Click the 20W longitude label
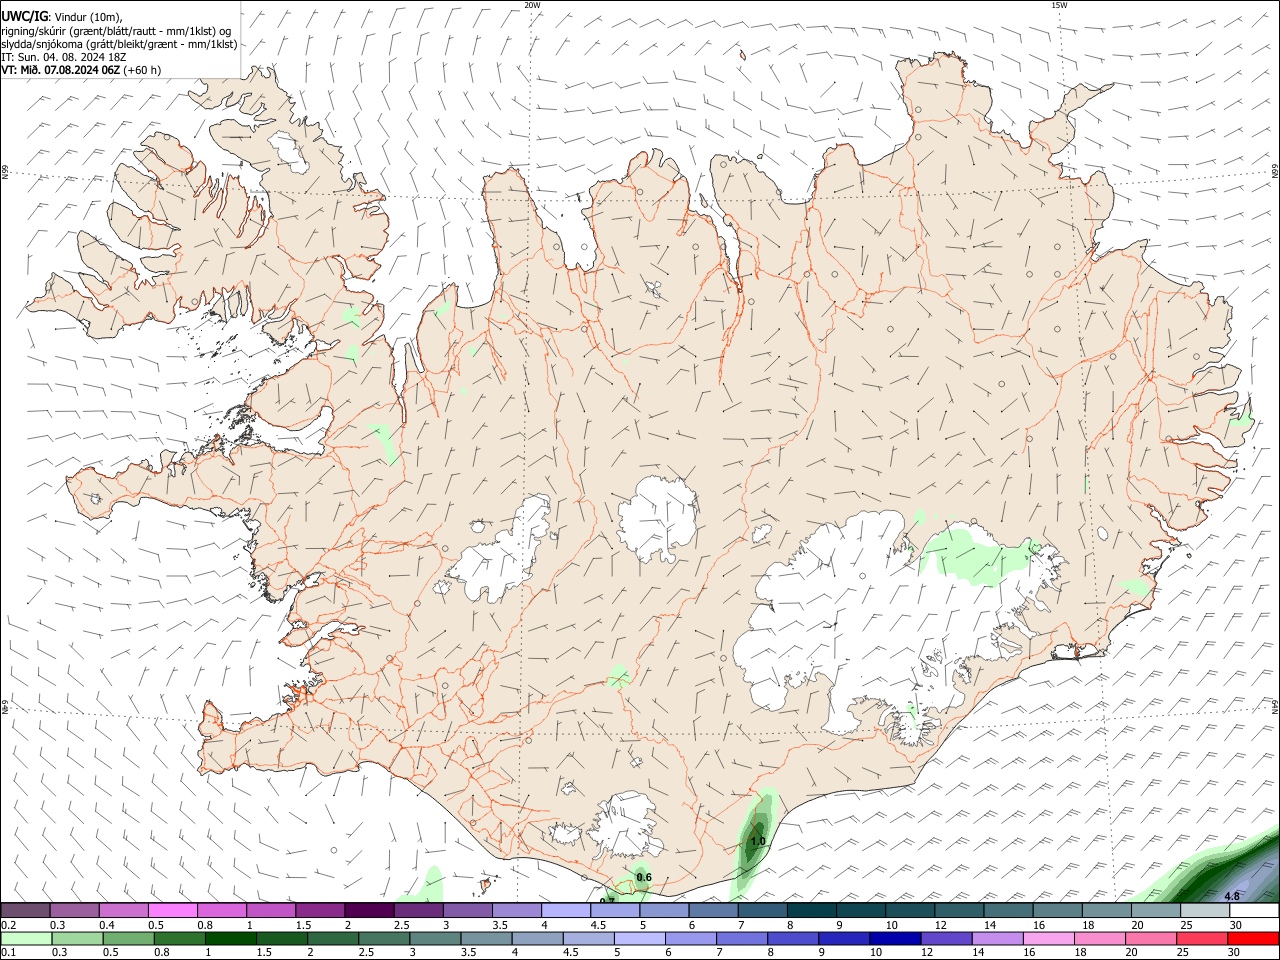 532,5
